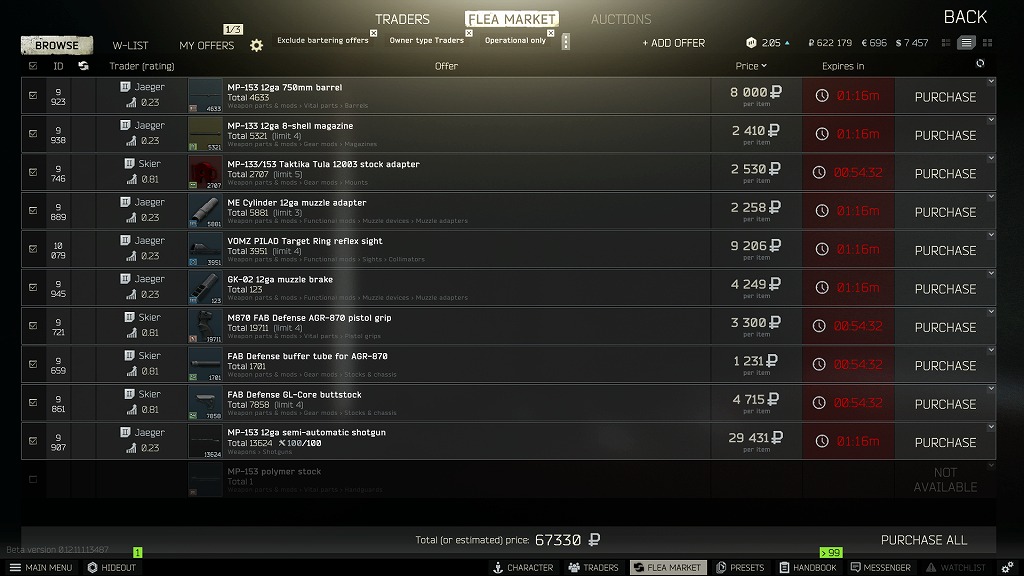Remove the Operational only filter

pos(551,33)
